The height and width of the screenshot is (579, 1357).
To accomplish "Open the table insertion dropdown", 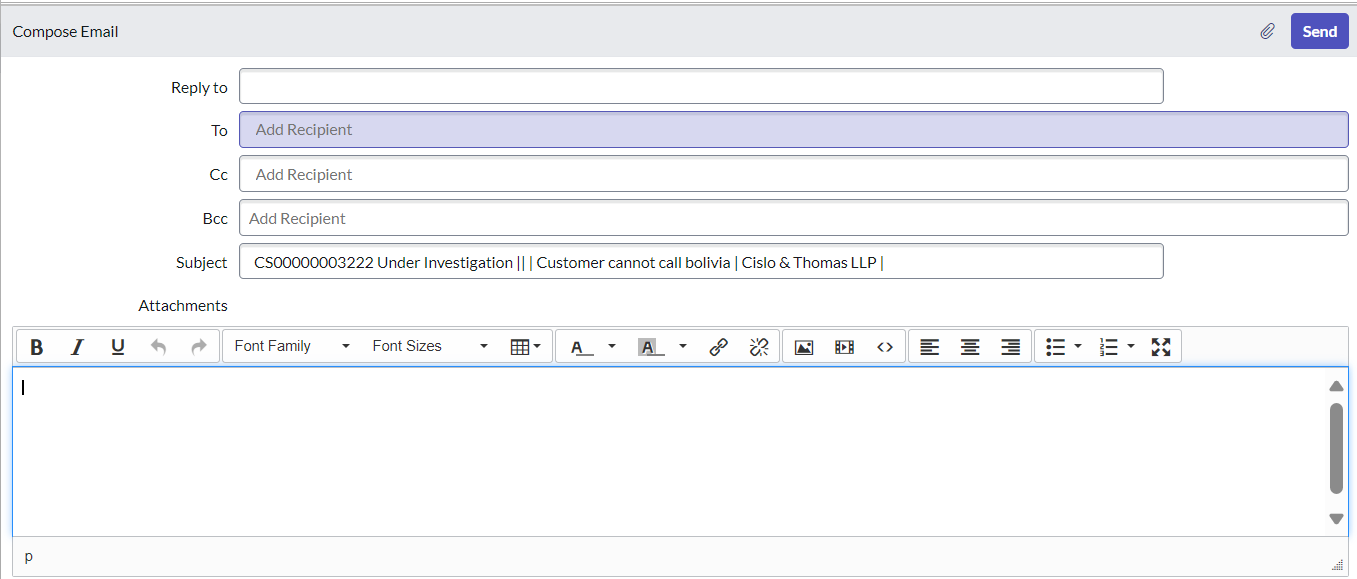I will tap(523, 346).
